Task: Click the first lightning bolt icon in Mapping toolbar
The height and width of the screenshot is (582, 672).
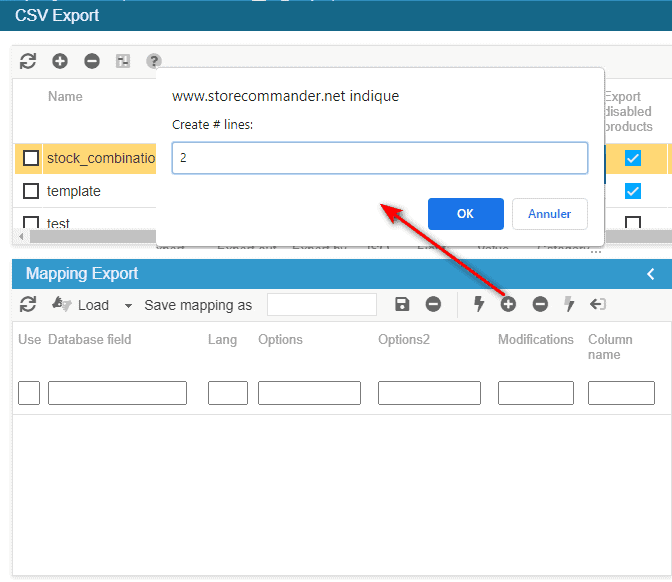Action: (x=479, y=305)
